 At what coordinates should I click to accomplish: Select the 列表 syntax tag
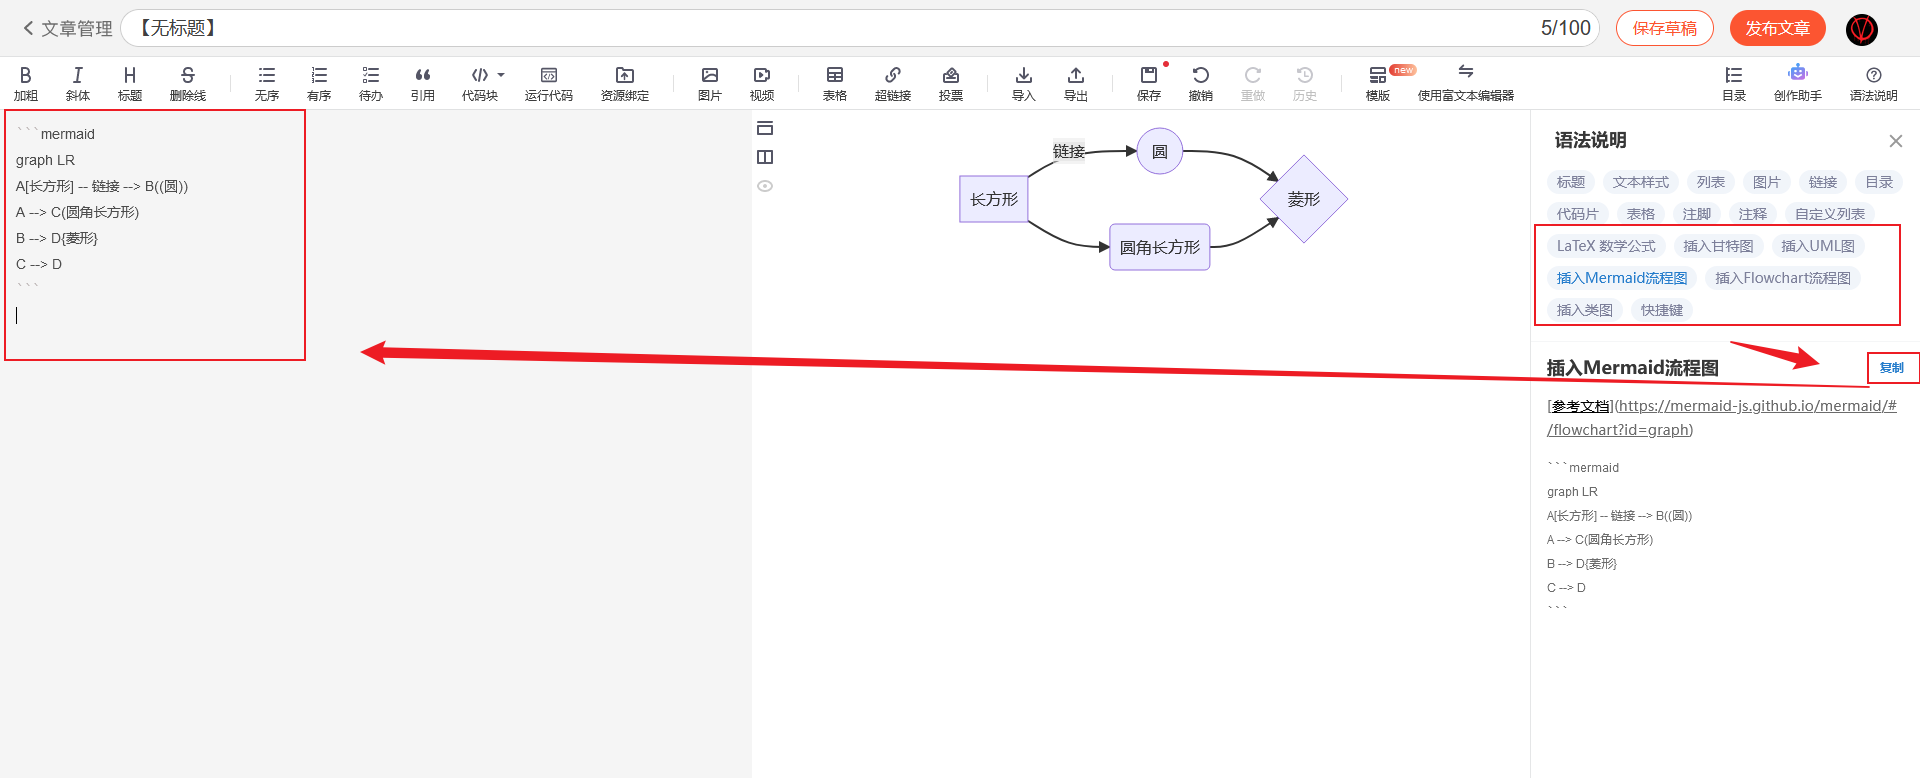click(x=1711, y=182)
